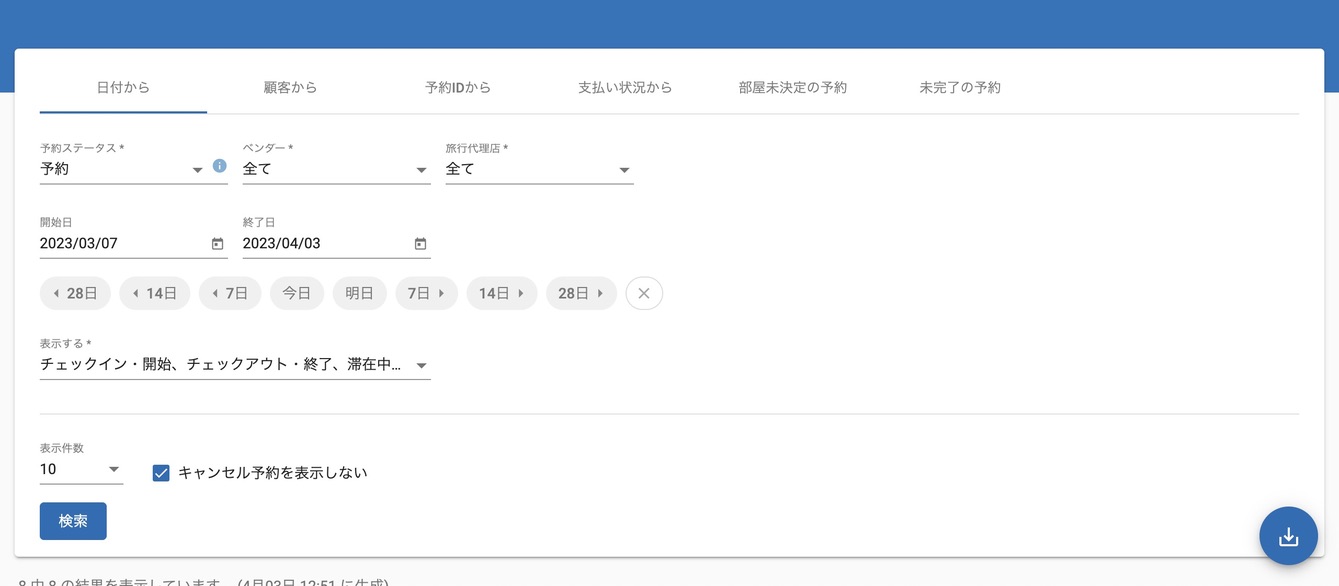Screen dimensions: 1339x586
Task: Shift dates back with the 28日 chip
Action: (76, 294)
